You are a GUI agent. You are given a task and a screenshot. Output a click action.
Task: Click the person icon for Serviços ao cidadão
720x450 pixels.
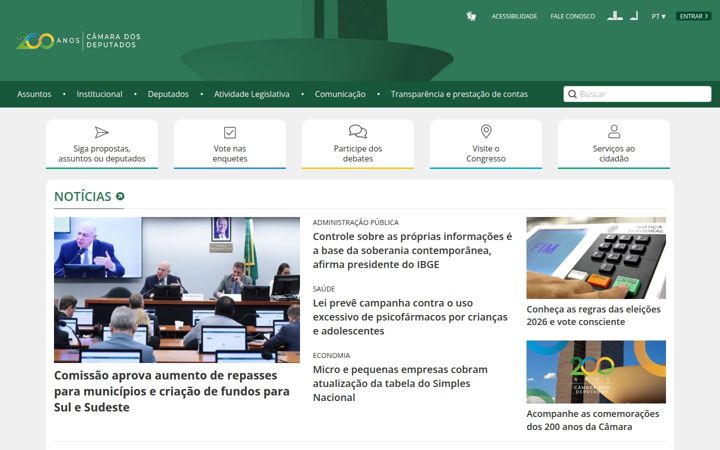point(614,132)
